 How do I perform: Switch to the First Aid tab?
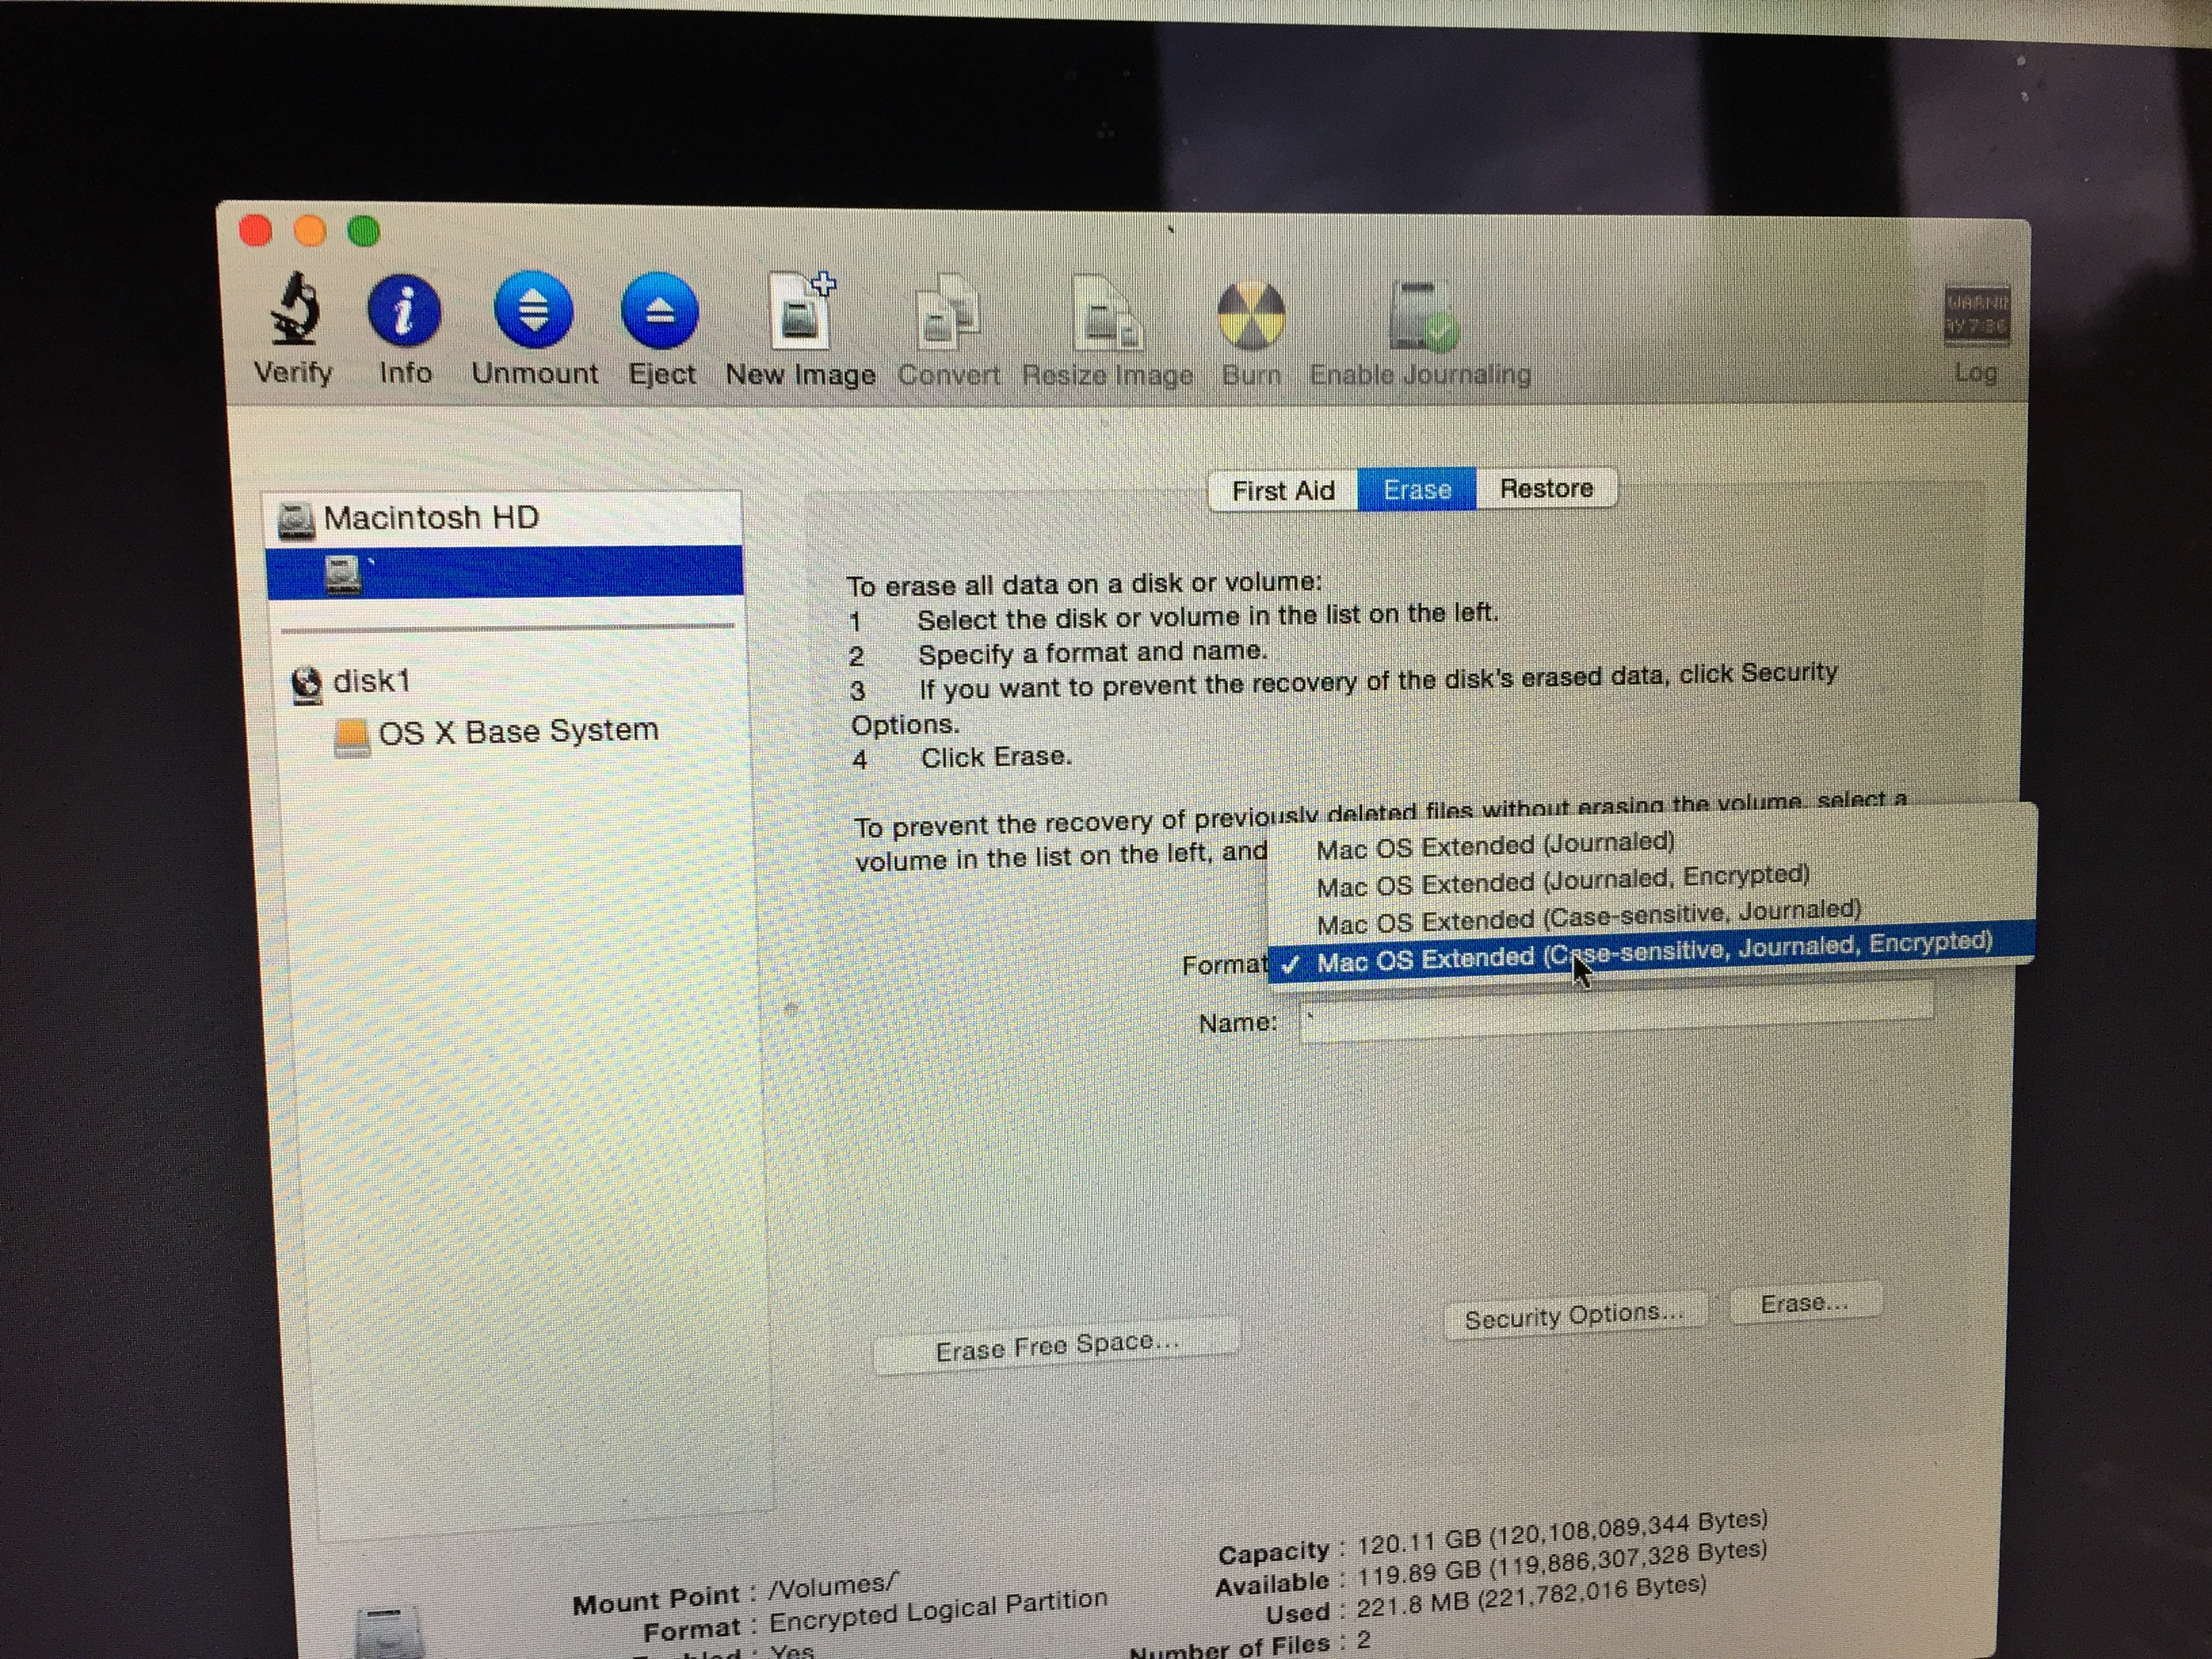[1283, 491]
